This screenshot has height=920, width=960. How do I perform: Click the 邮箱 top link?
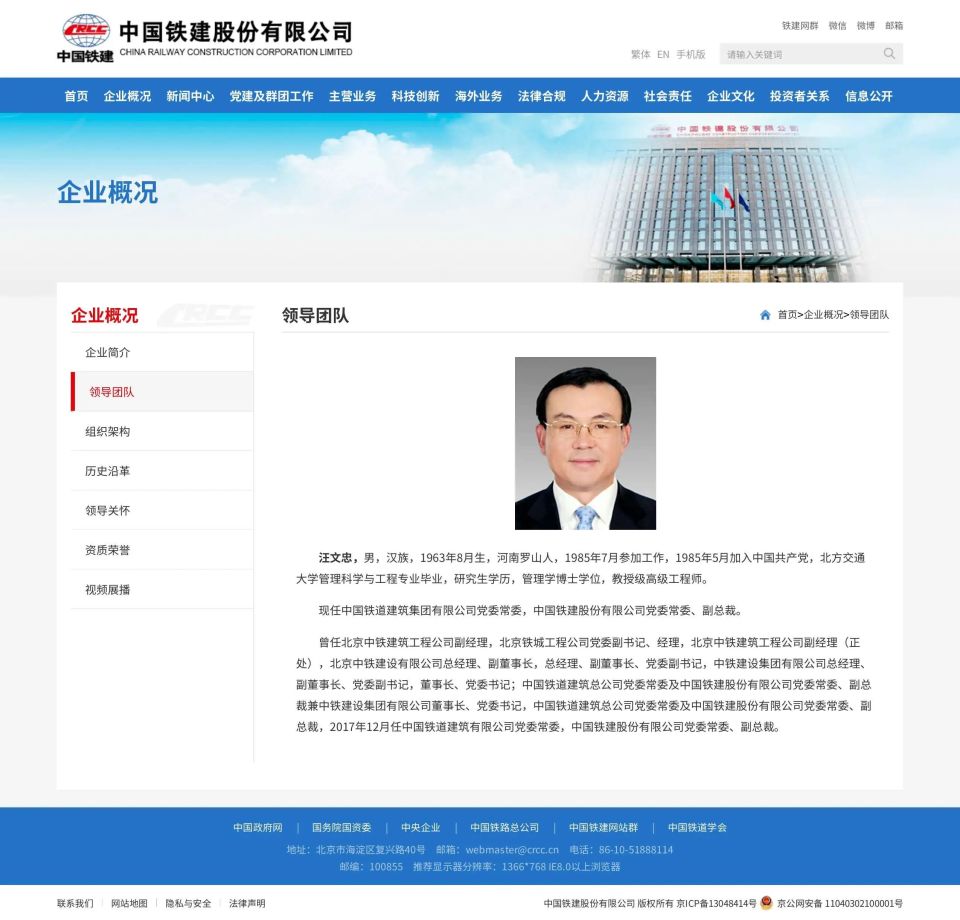click(894, 26)
